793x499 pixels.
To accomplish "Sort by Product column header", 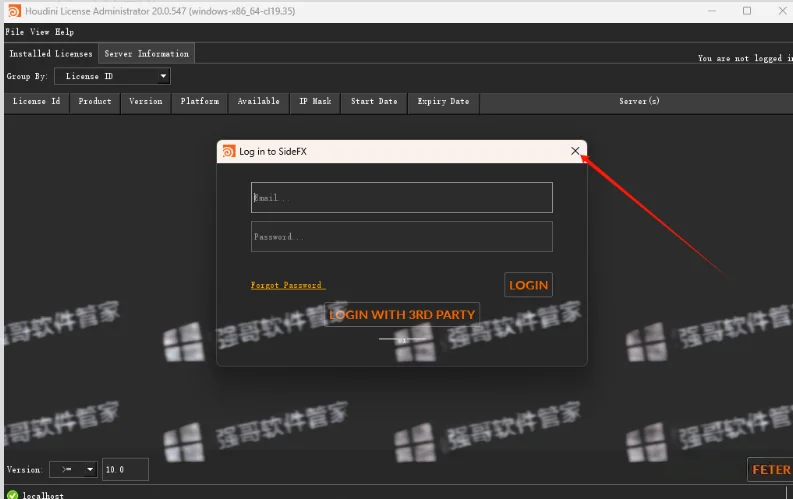I will (x=95, y=102).
